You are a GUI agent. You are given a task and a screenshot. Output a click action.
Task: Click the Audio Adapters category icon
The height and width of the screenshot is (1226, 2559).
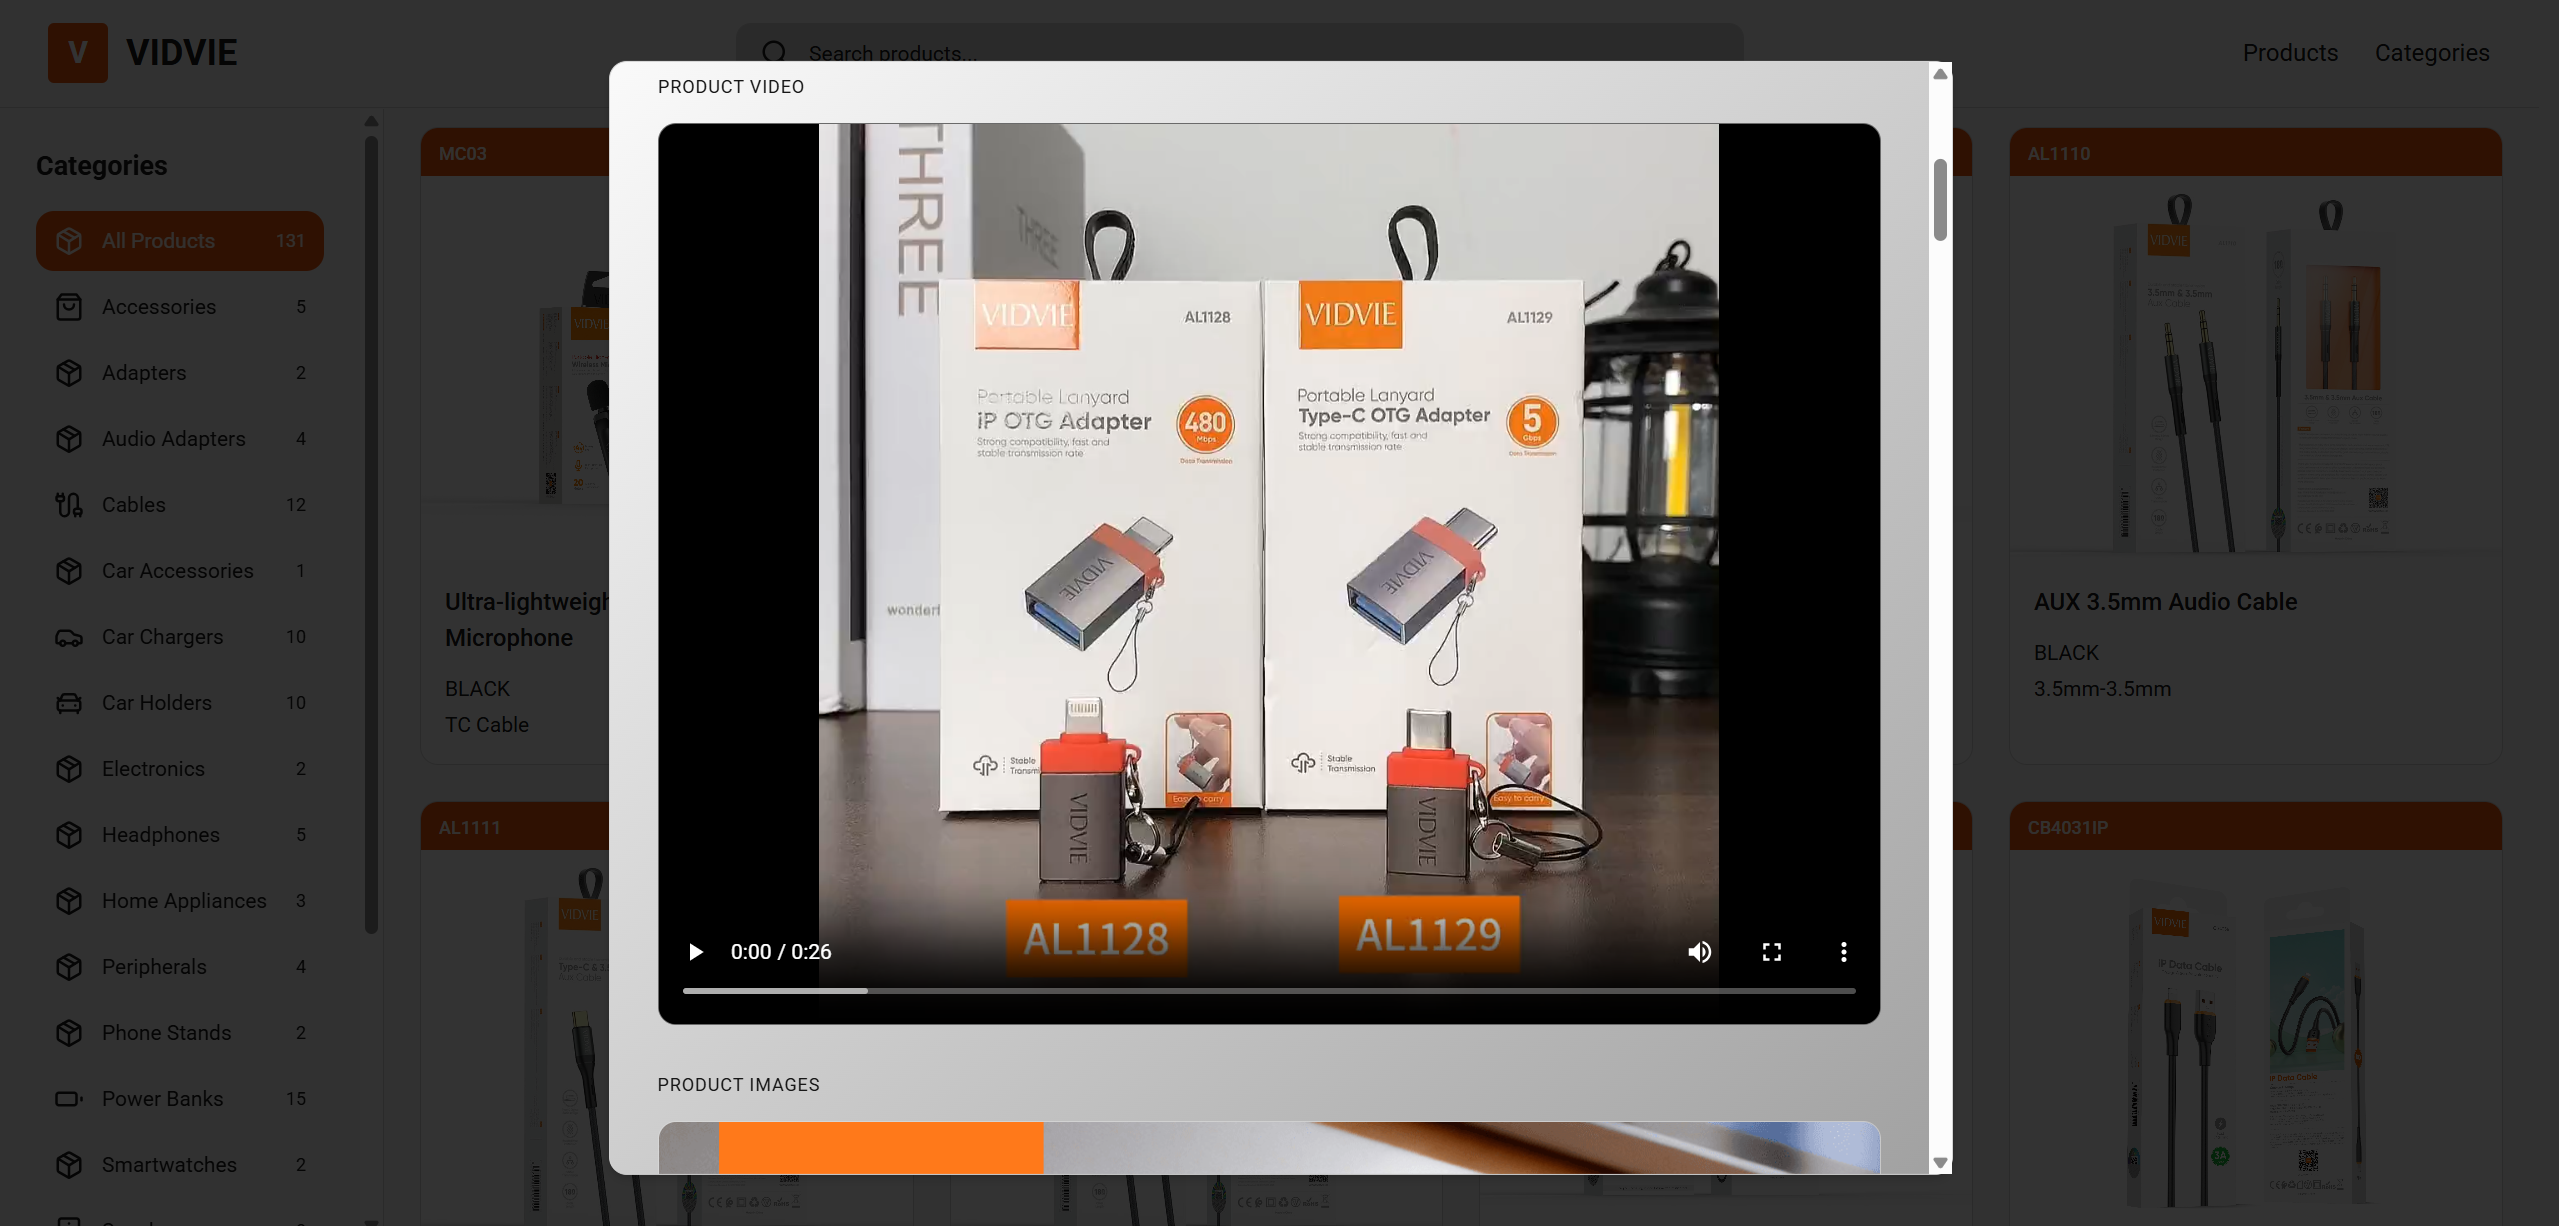point(69,439)
